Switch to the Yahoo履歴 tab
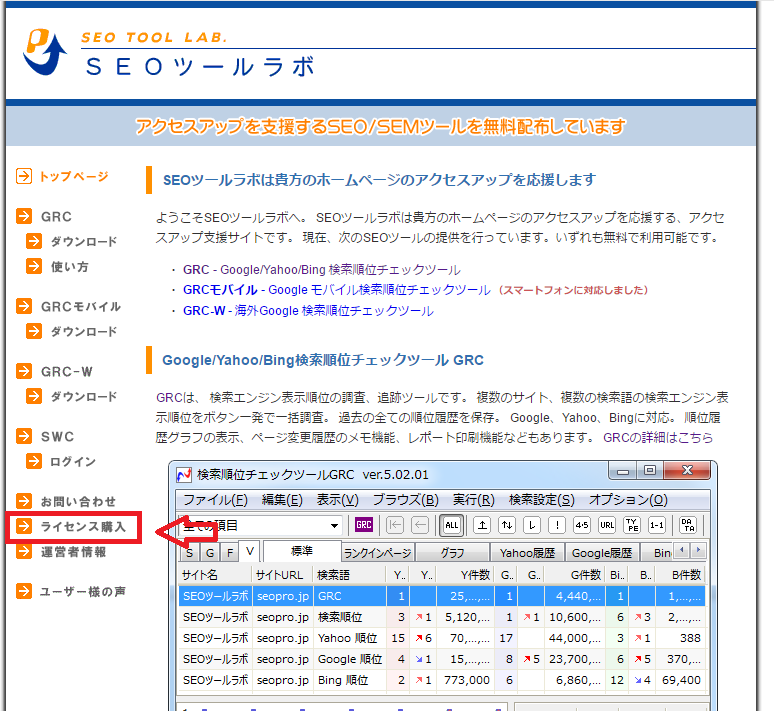 point(527,553)
